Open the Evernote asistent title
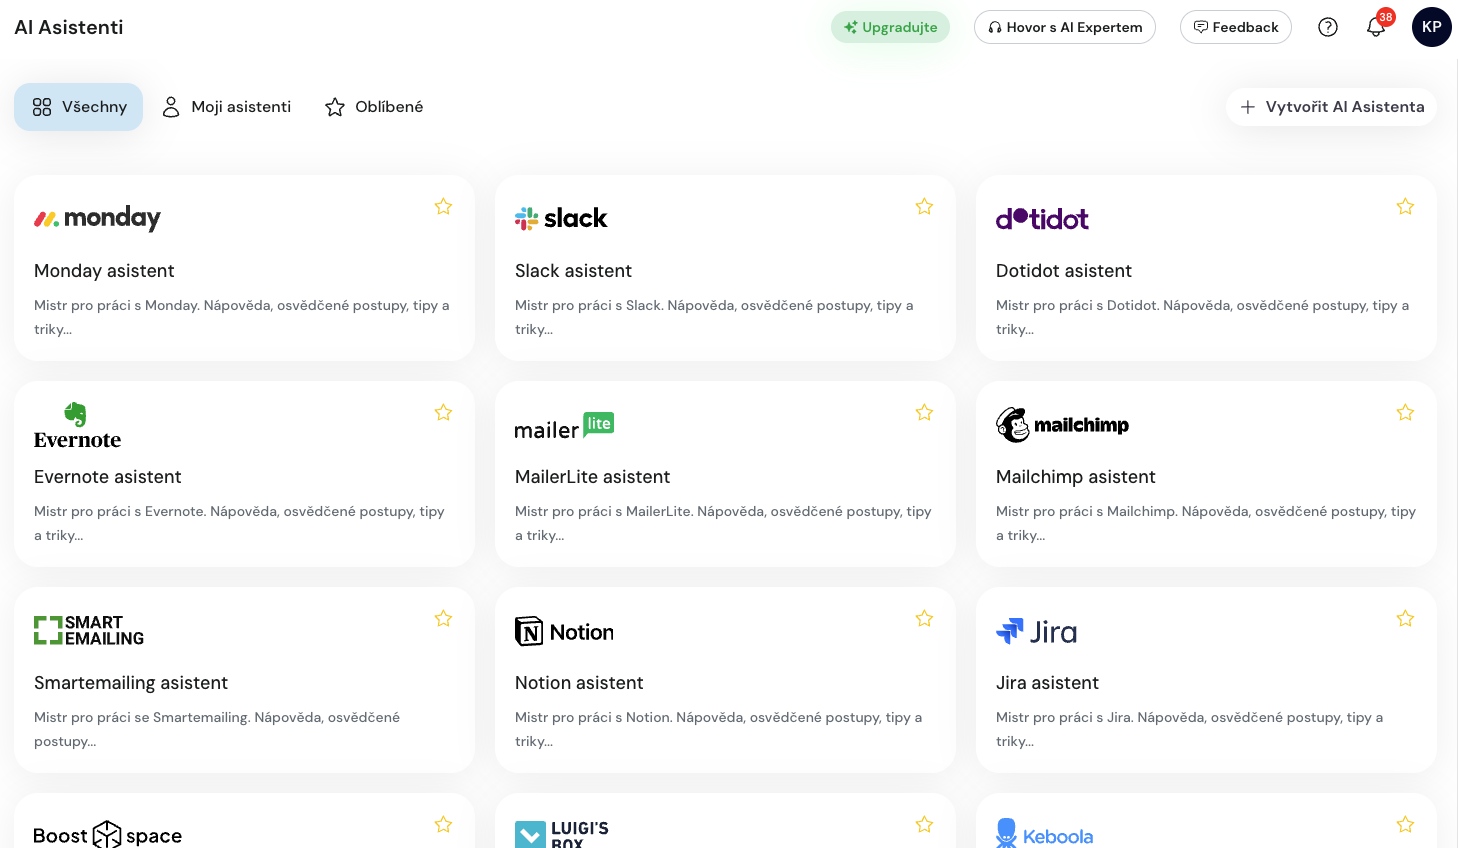The height and width of the screenshot is (848, 1458). coord(108,477)
